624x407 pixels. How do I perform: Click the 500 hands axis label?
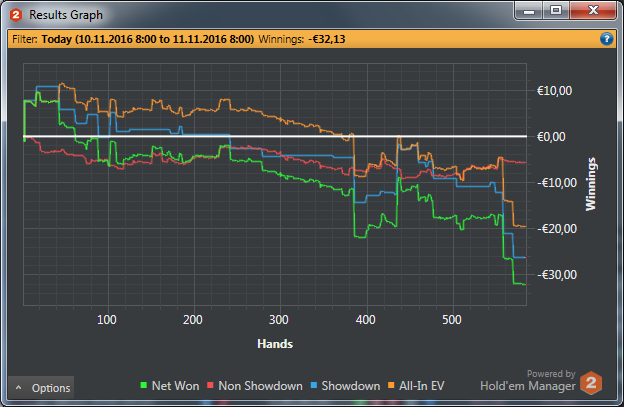[452, 320]
